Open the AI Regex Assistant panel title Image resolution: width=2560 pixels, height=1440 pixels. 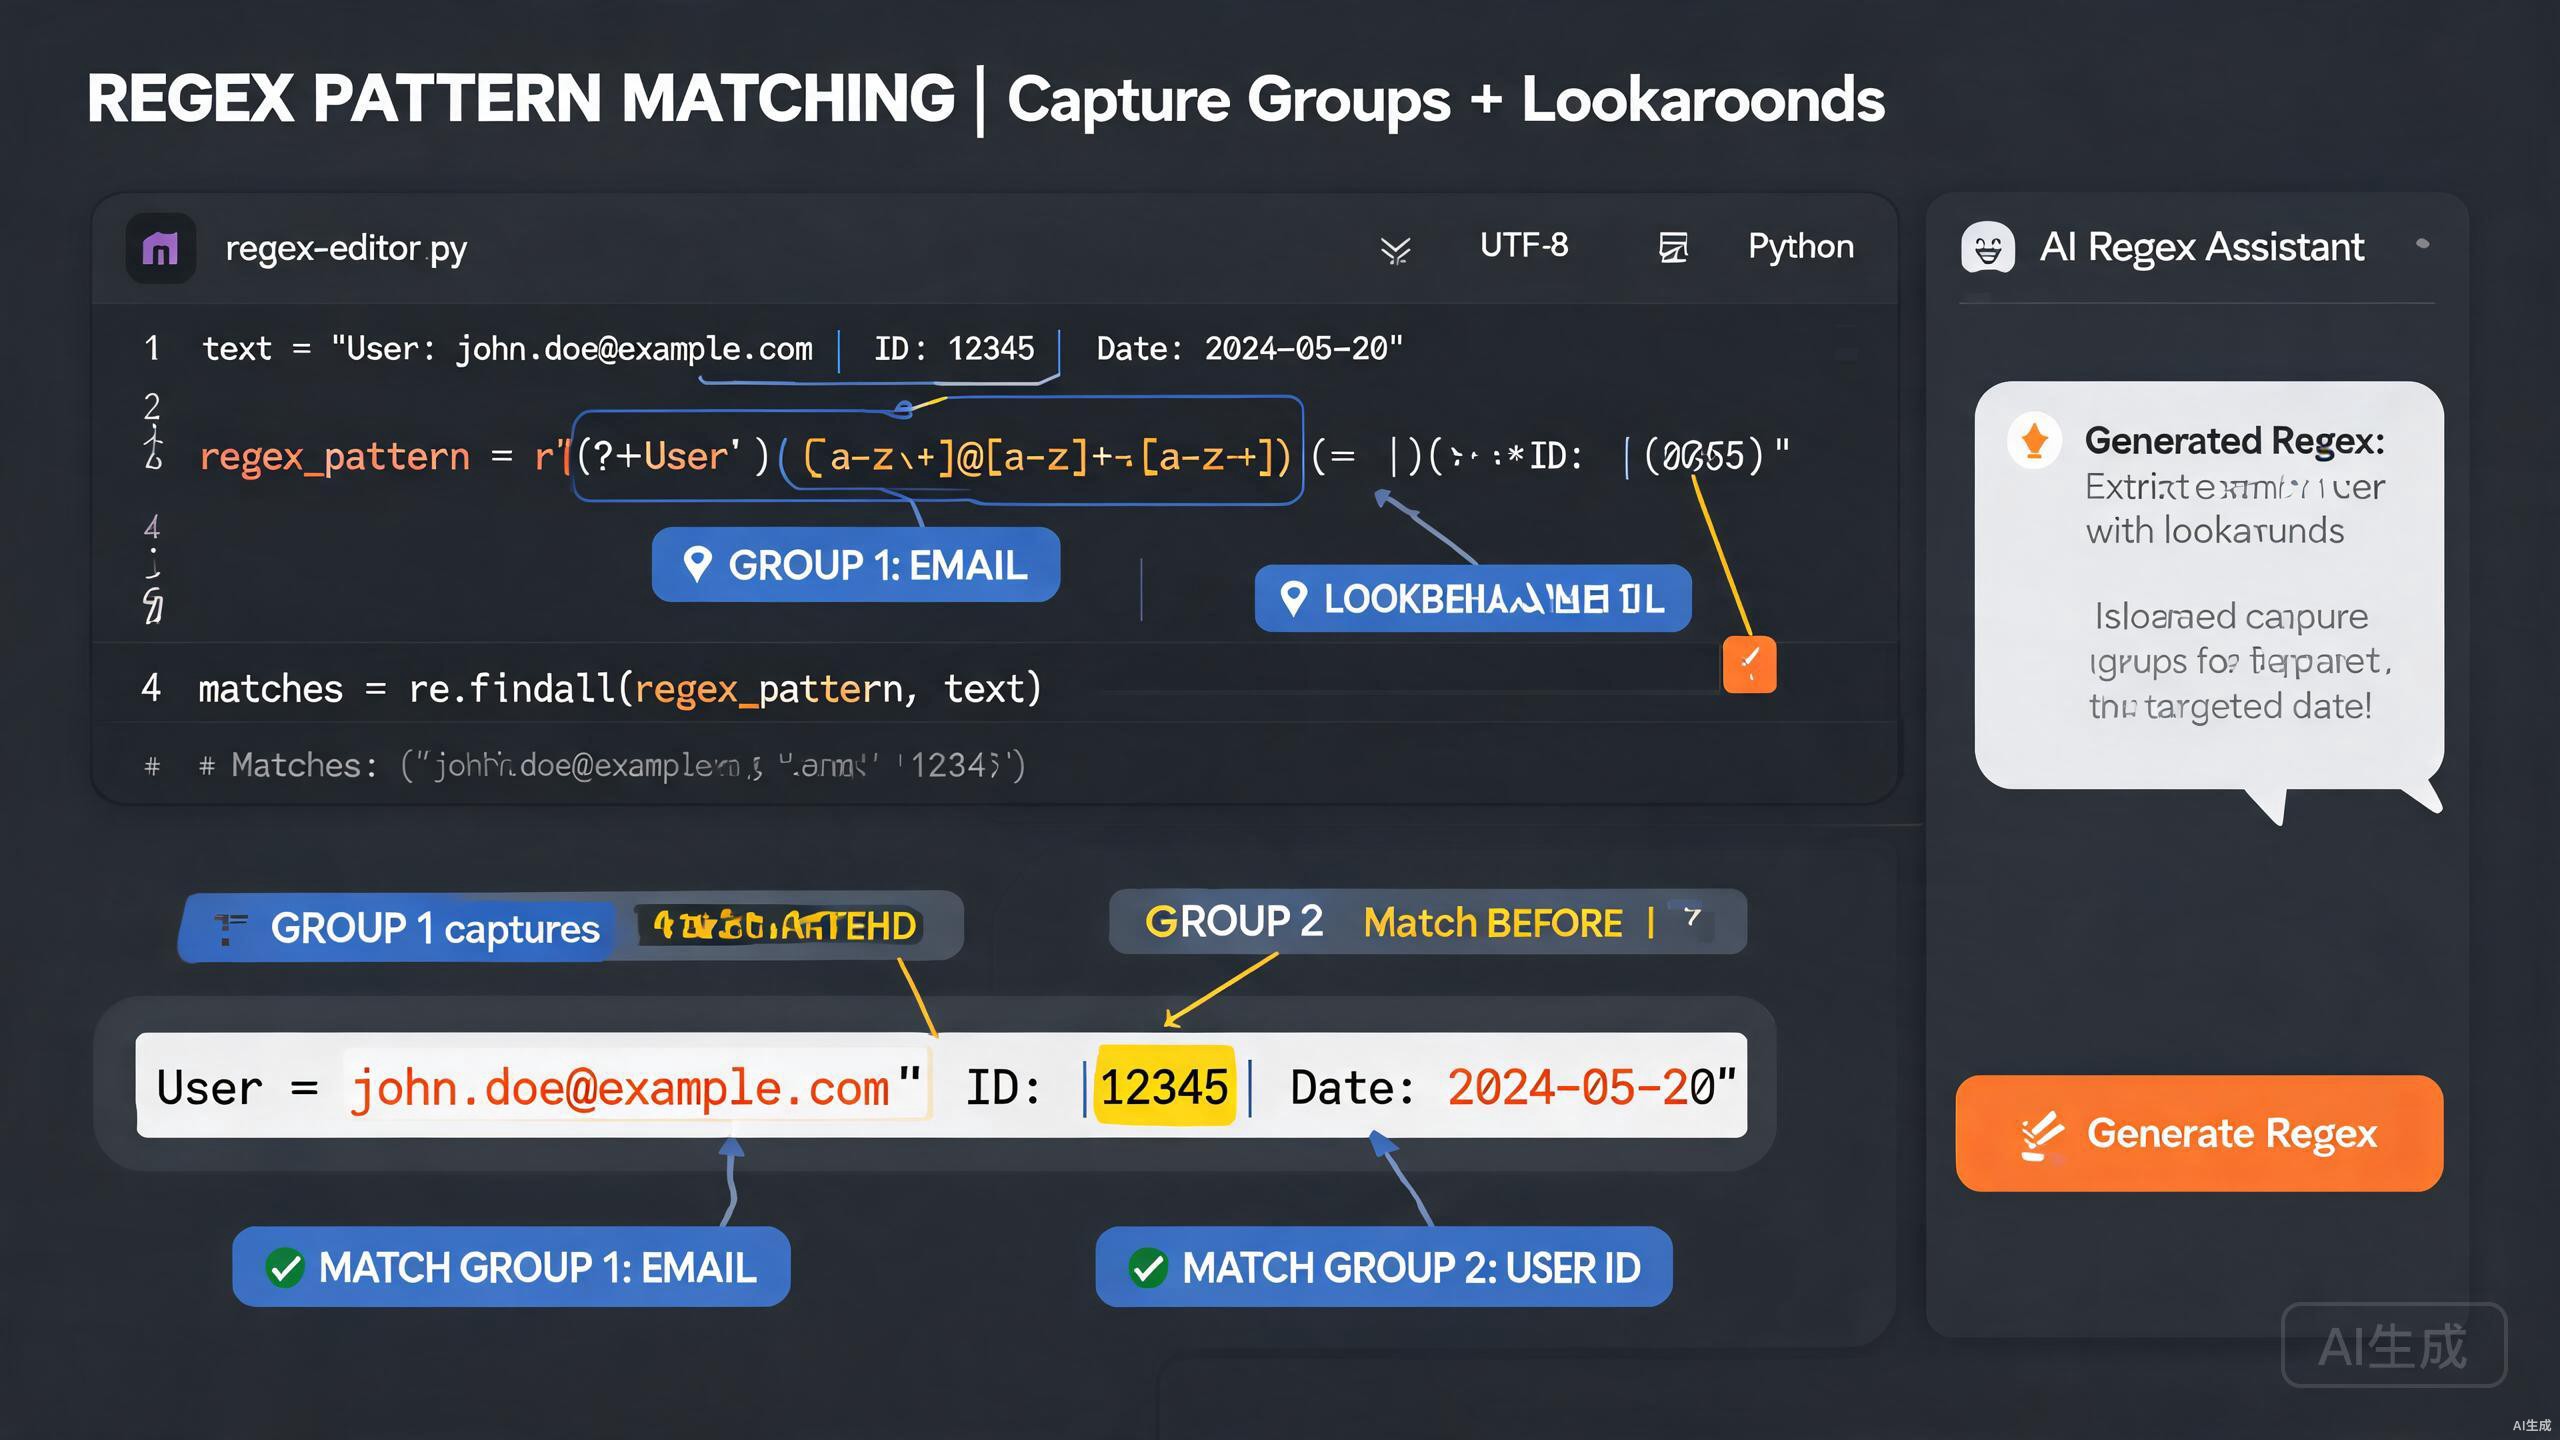click(x=2202, y=247)
